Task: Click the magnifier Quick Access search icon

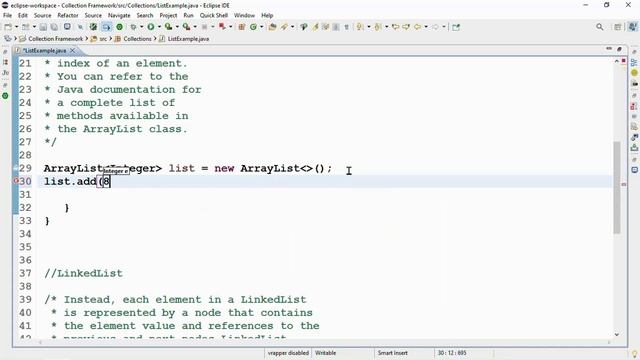Action: 600,27
